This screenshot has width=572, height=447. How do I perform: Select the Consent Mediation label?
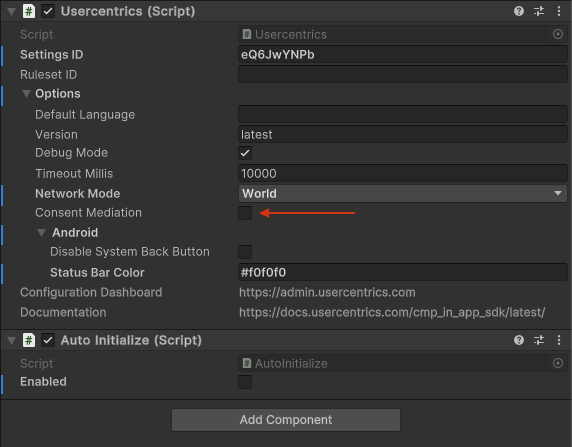point(88,213)
